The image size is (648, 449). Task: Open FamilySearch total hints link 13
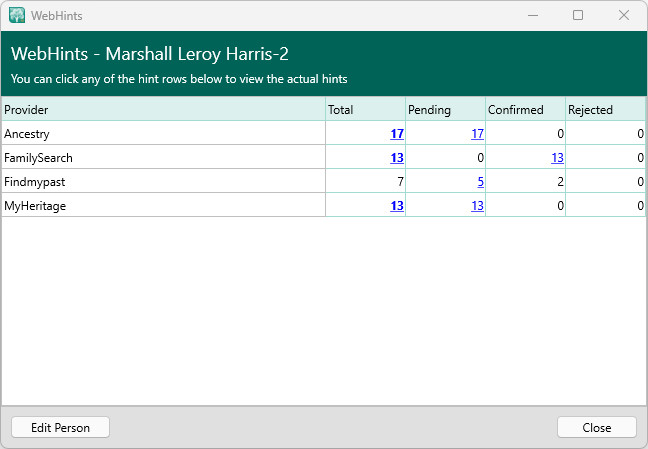[397, 158]
